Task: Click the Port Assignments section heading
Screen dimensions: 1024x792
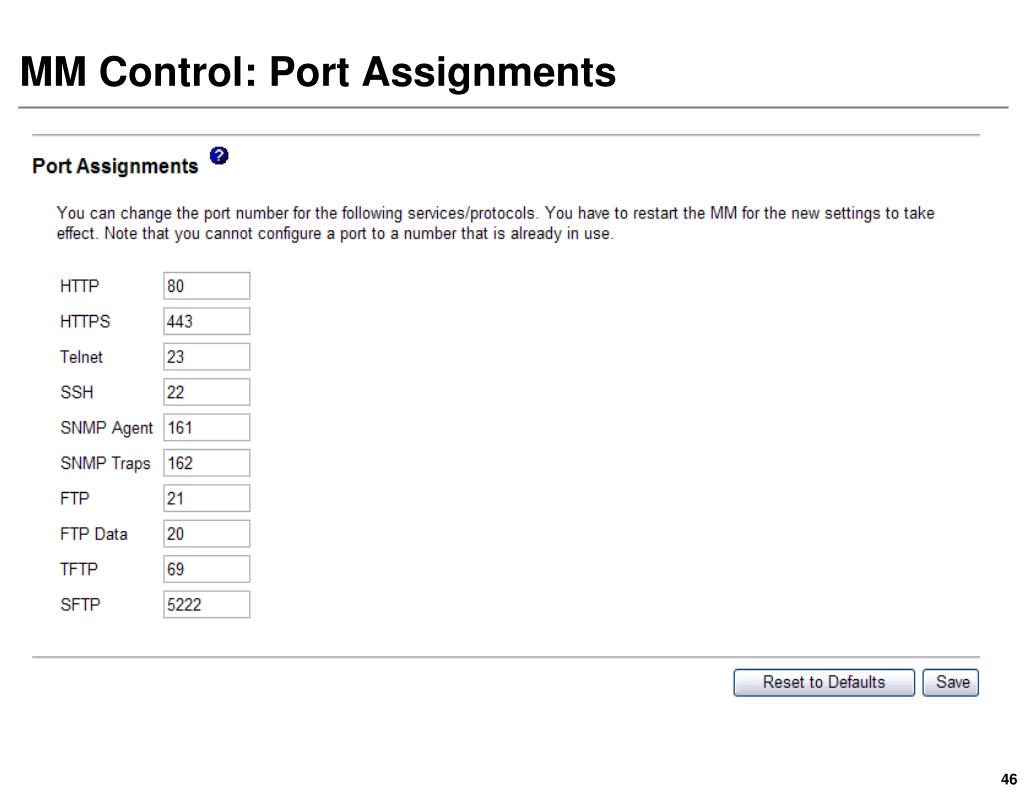Action: click(x=115, y=166)
